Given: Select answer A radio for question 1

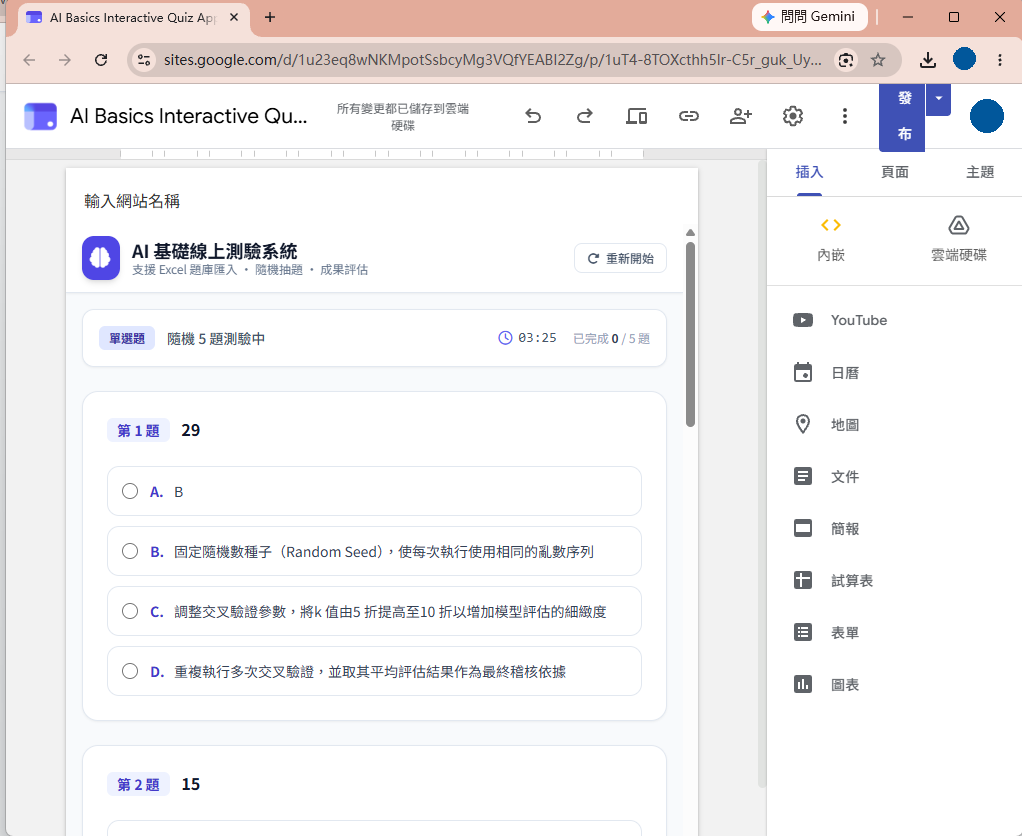Looking at the screenshot, I should point(130,491).
